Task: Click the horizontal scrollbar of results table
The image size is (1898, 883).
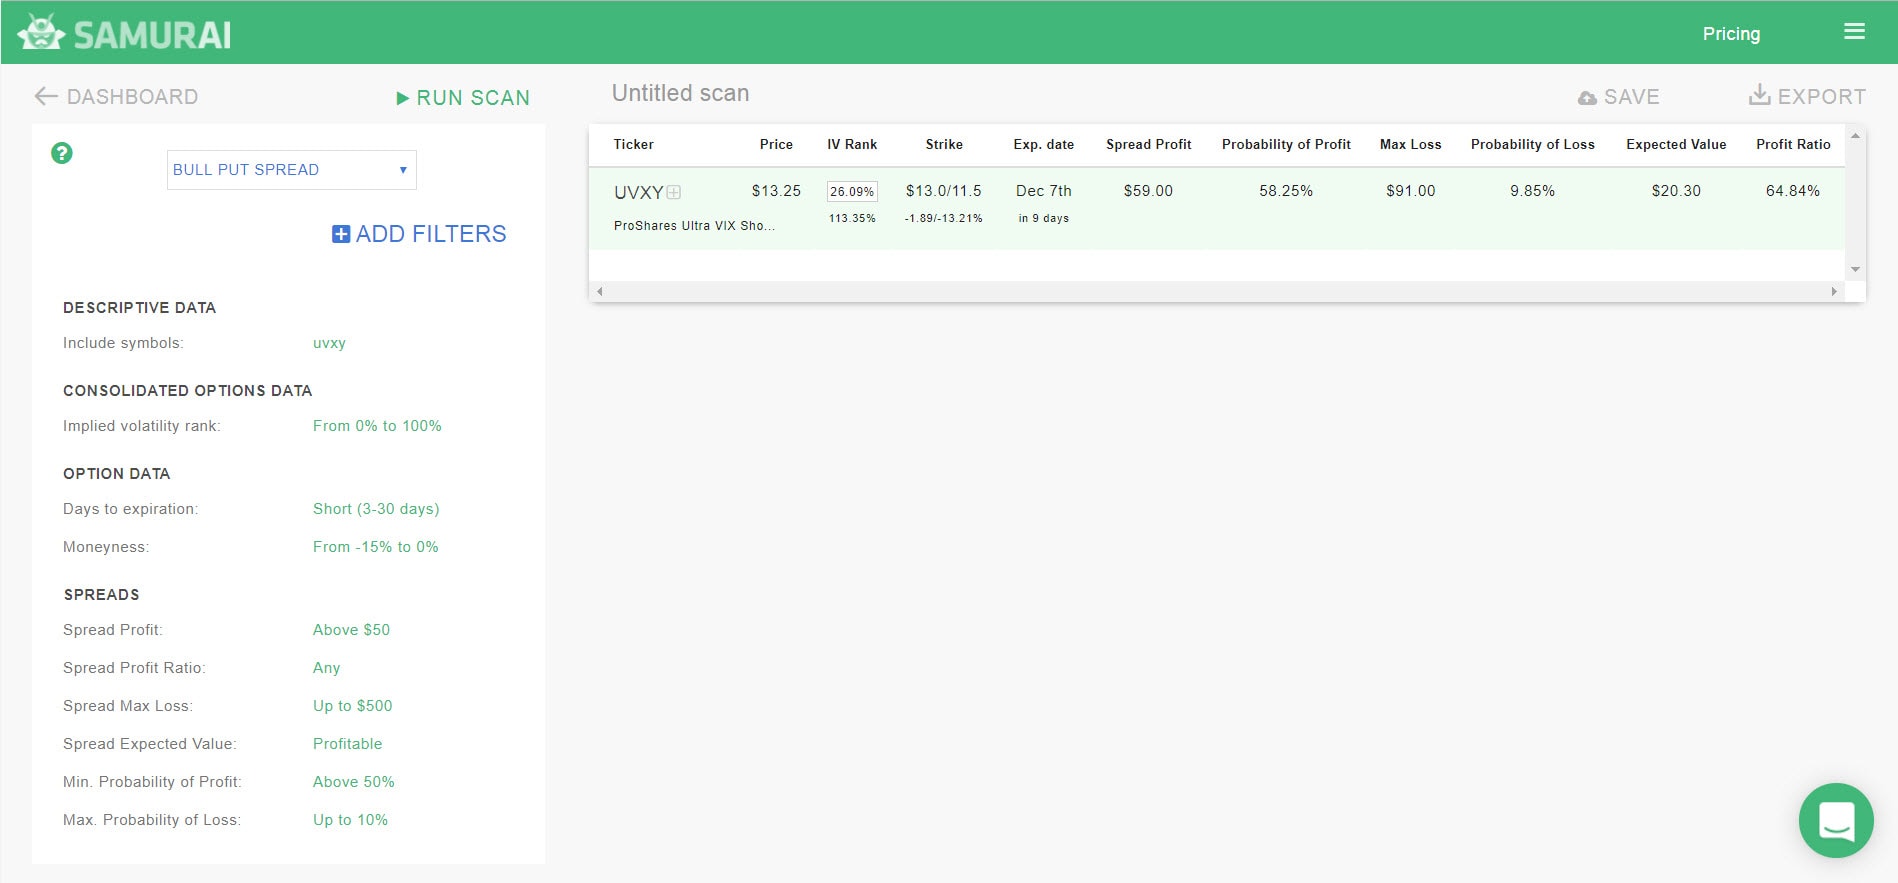Action: (x=1217, y=291)
